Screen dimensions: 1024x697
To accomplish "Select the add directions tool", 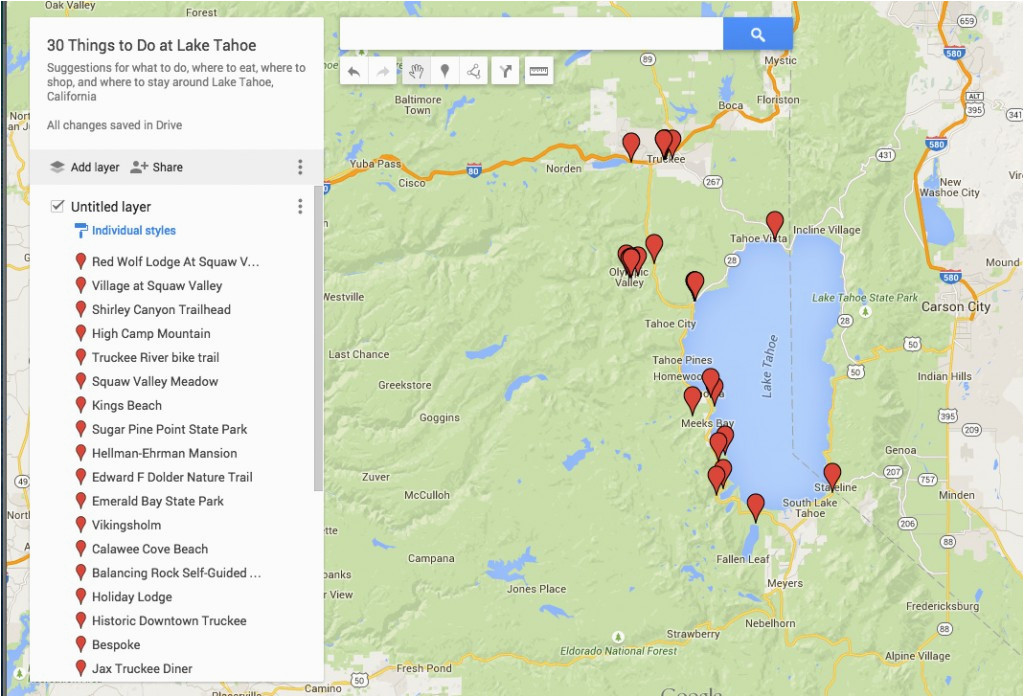I will [x=505, y=71].
